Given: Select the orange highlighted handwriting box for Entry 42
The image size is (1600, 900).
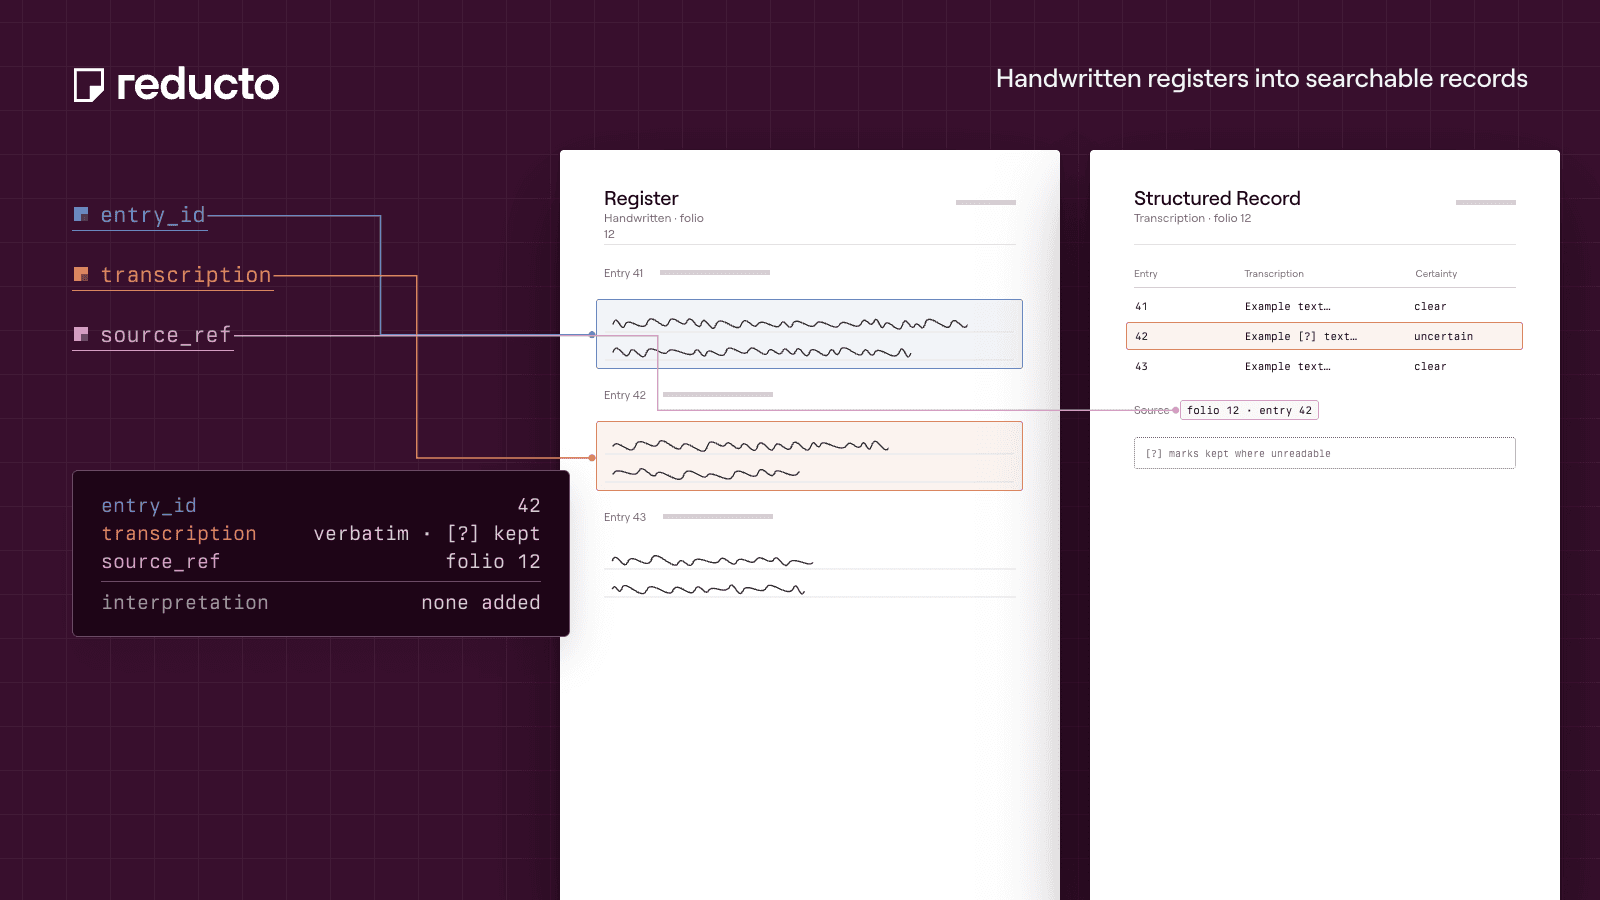Looking at the screenshot, I should pos(809,456).
